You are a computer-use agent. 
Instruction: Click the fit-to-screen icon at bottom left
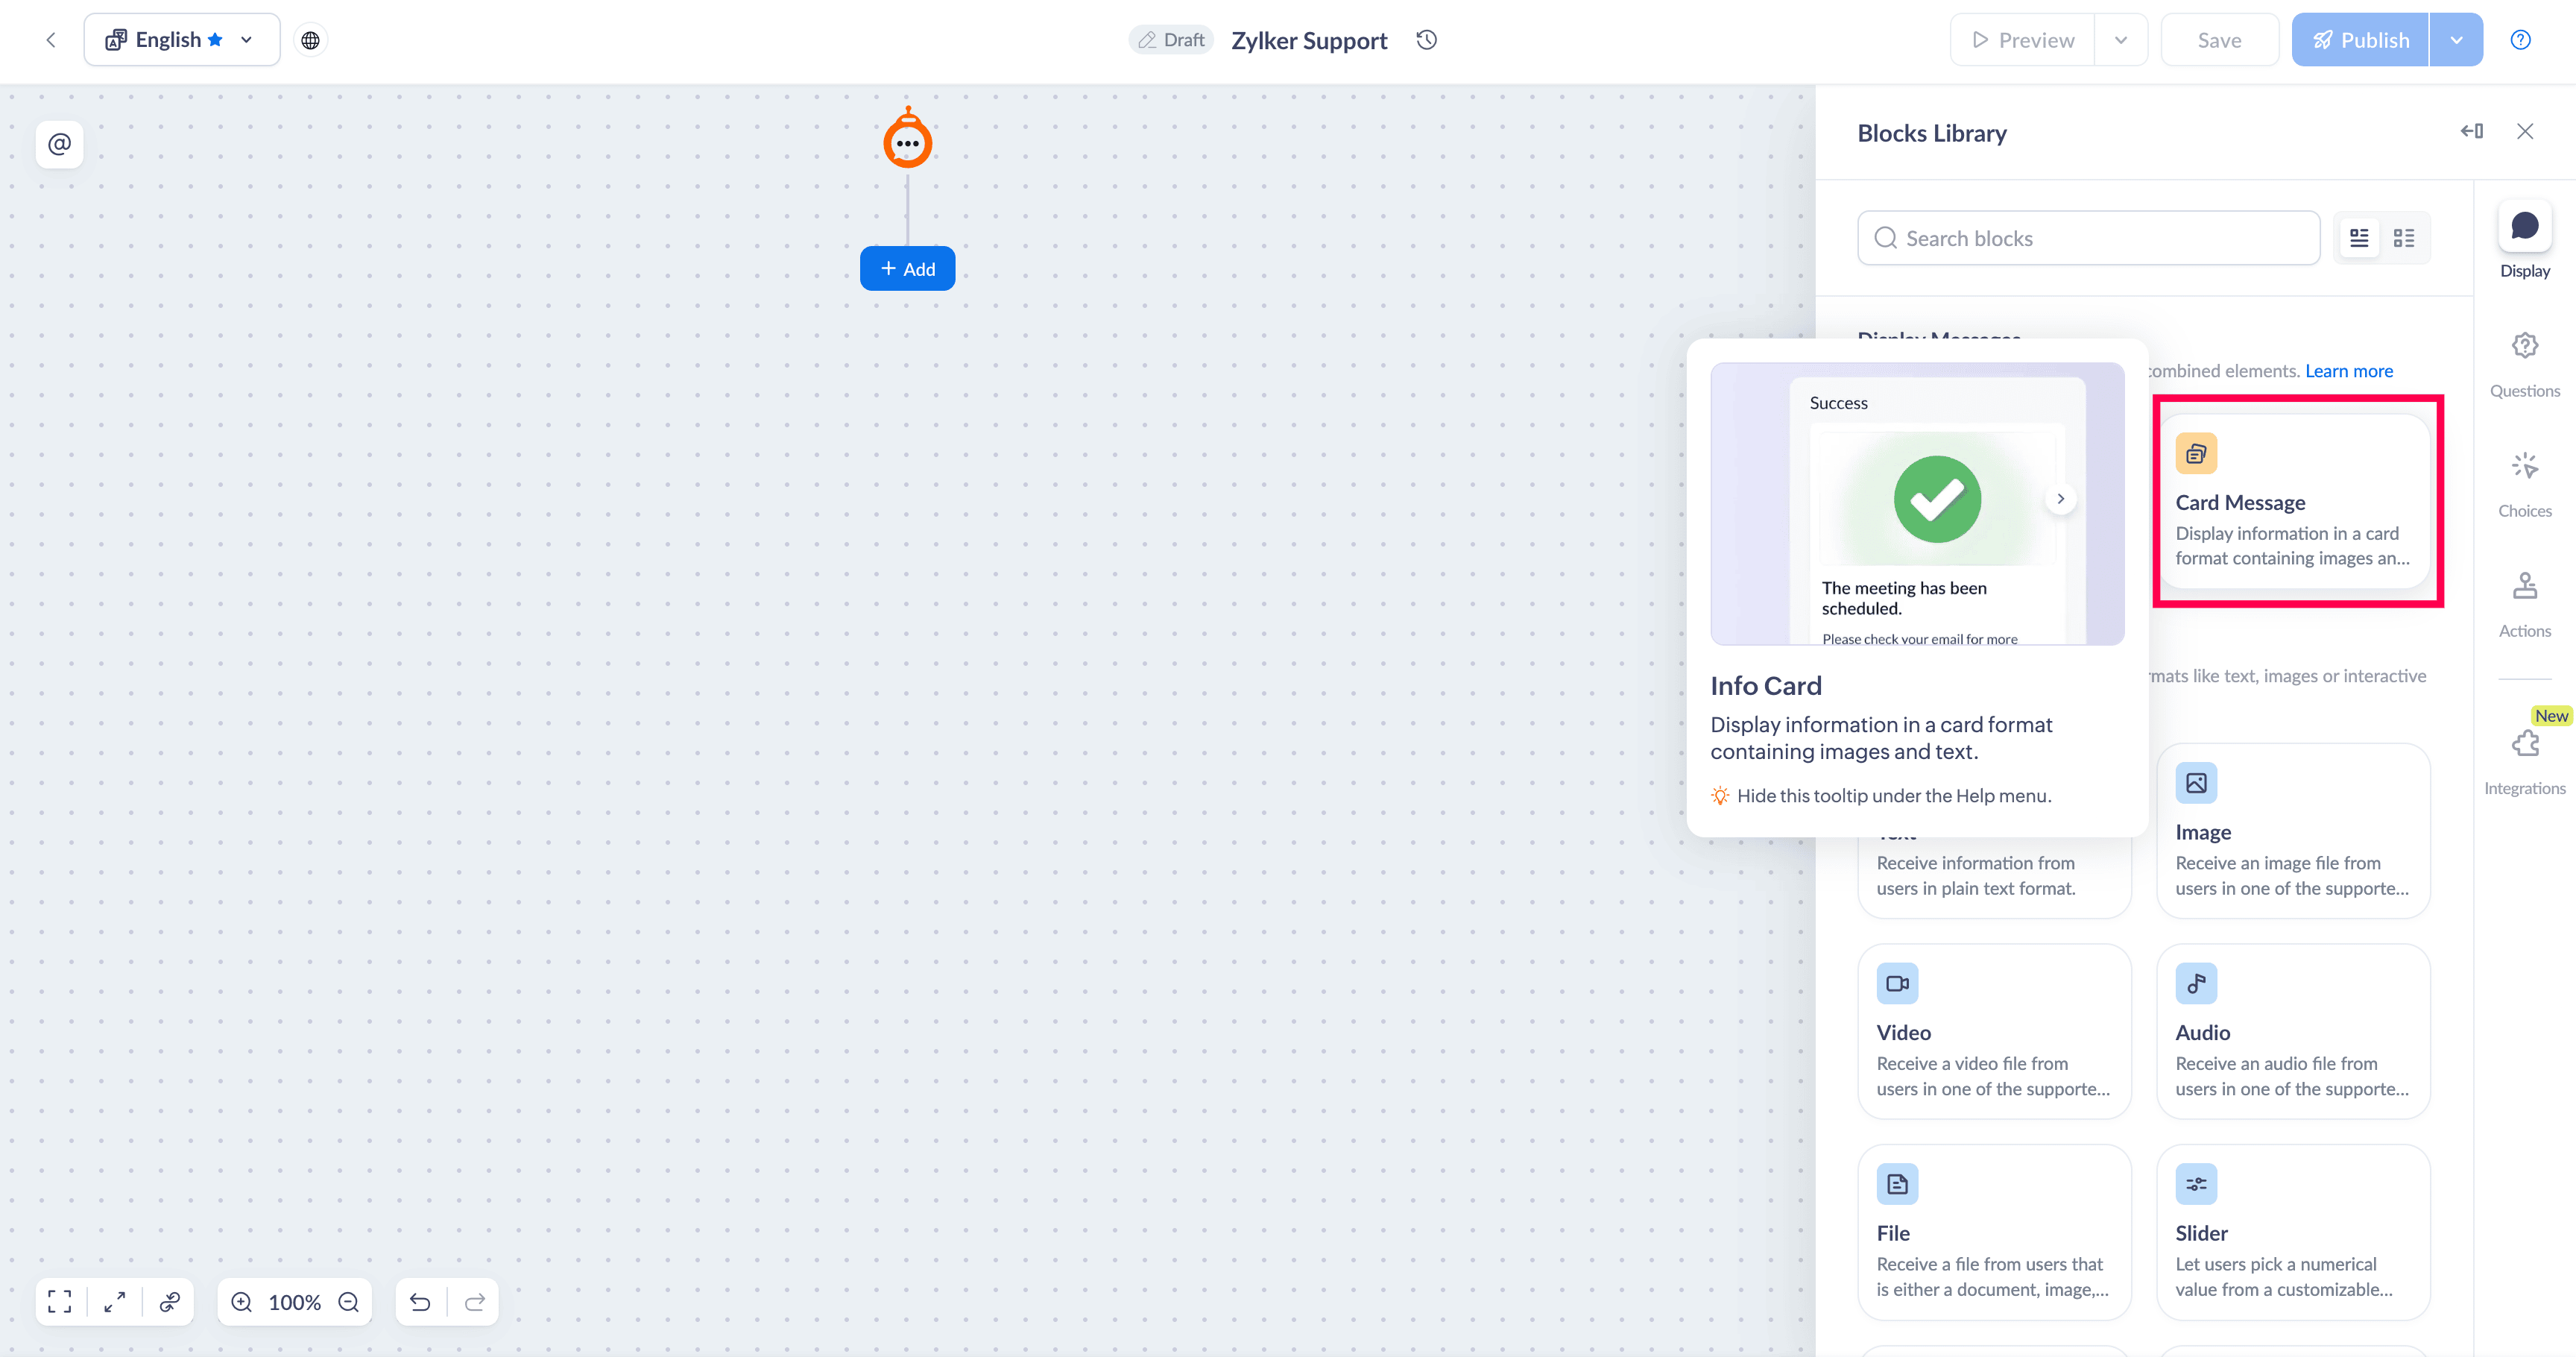click(x=60, y=1302)
